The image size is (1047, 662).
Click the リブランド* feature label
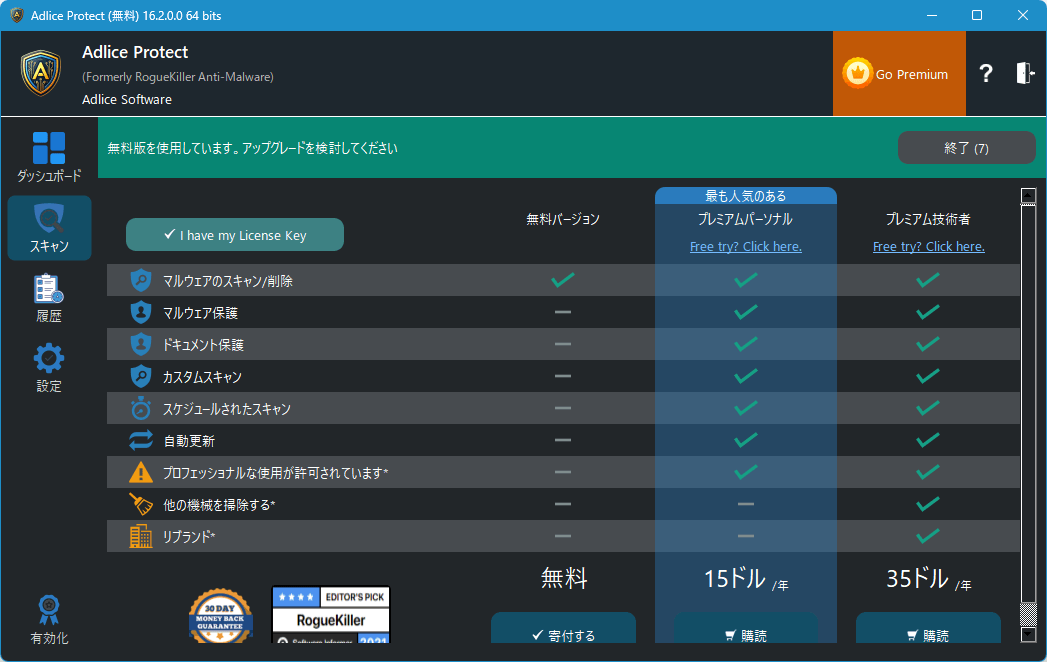click(x=189, y=536)
